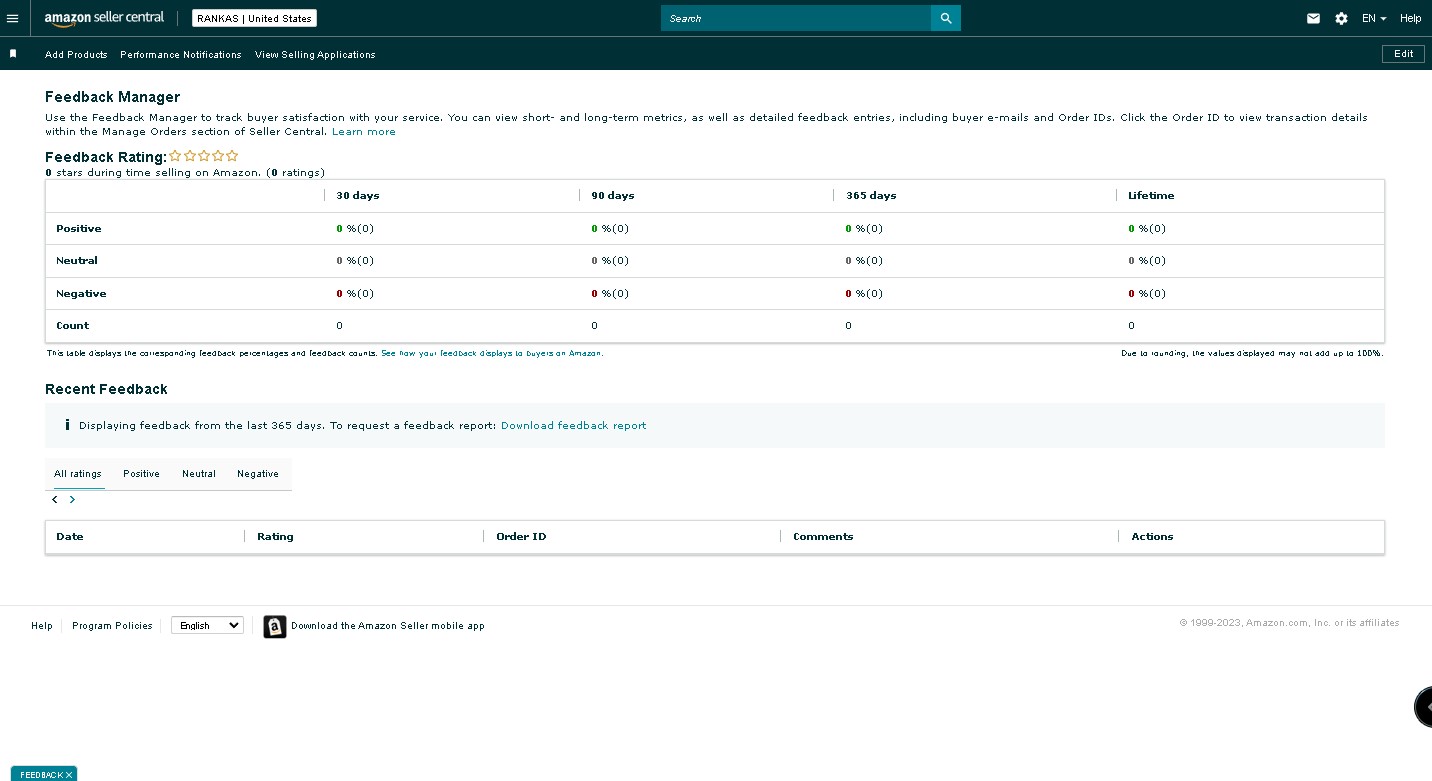The height and width of the screenshot is (781, 1432).
Task: Open the EN language dropdown in the header
Action: tap(1374, 18)
